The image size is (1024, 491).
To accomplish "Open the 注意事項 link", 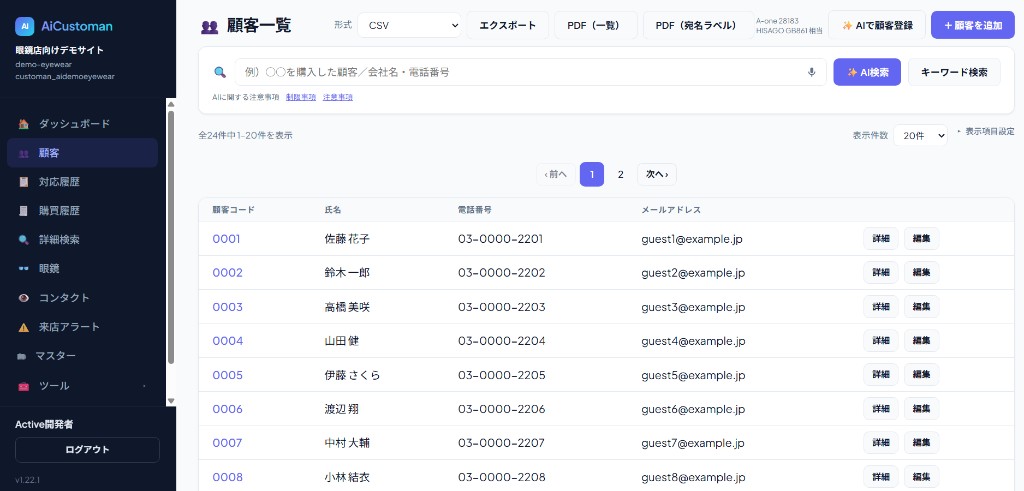I will pos(338,97).
